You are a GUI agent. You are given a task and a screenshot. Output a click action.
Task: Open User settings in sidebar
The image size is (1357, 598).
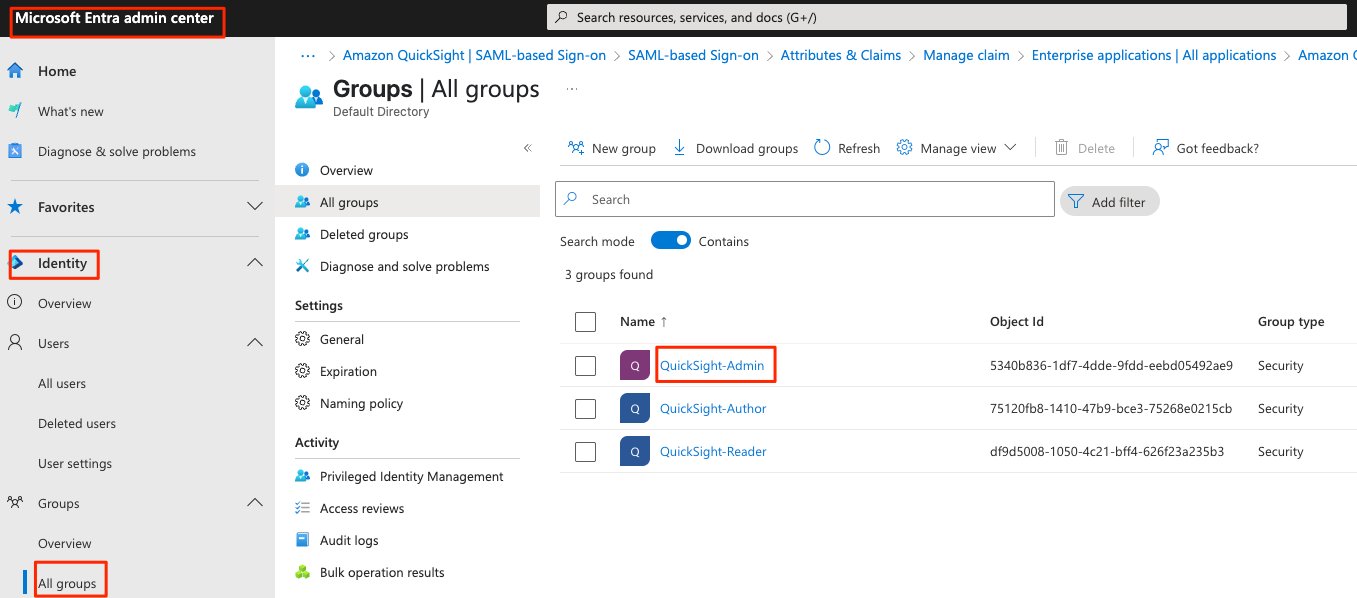75,463
